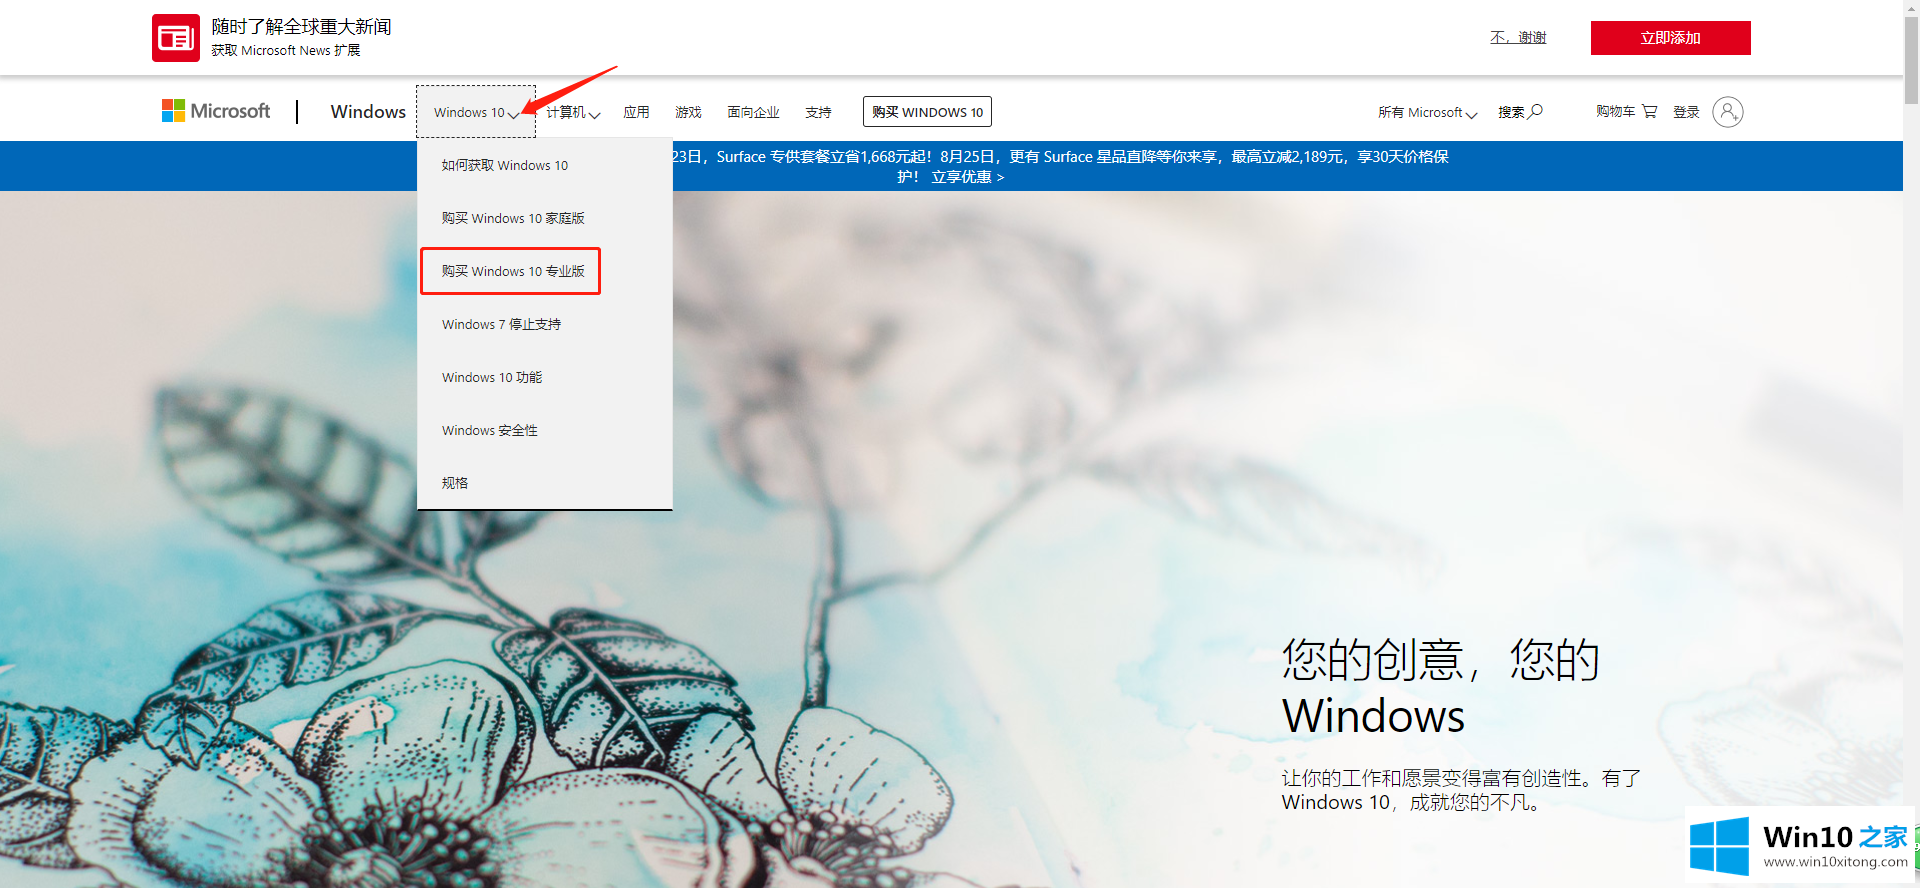This screenshot has width=1920, height=888.
Task: Expand the 计算机 dropdown
Action: 573,112
